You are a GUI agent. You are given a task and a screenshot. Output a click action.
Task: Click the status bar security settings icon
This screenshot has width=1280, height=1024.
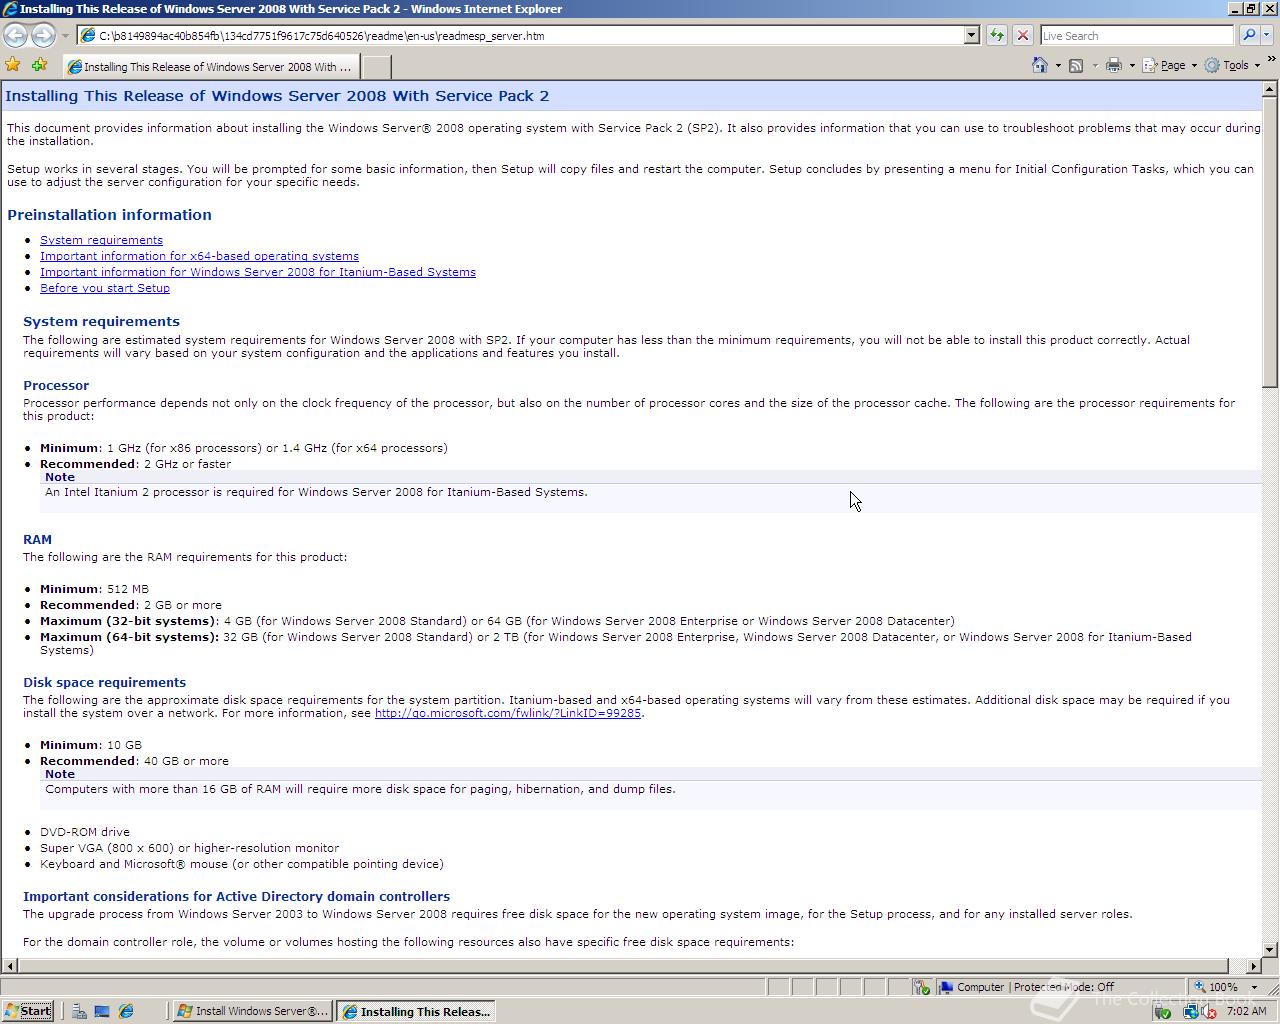tap(921, 987)
